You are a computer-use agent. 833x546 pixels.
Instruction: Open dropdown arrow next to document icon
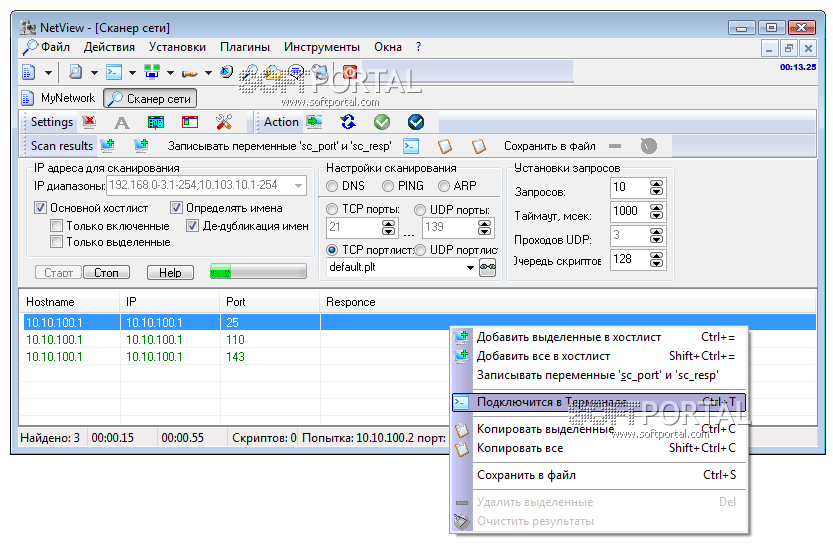pyautogui.click(x=48, y=72)
